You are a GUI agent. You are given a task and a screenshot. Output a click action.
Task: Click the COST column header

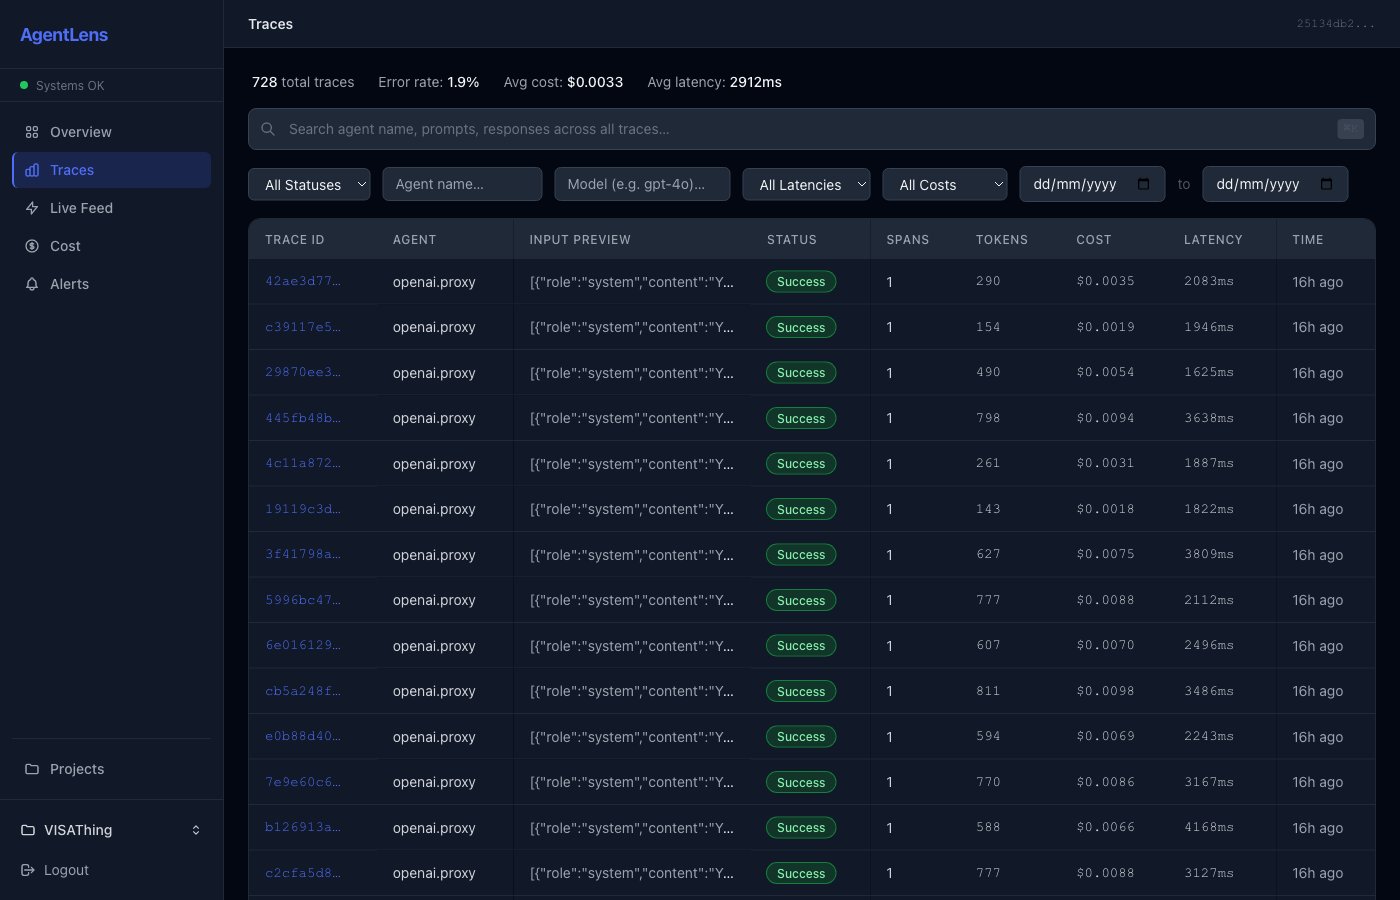pyautogui.click(x=1094, y=240)
